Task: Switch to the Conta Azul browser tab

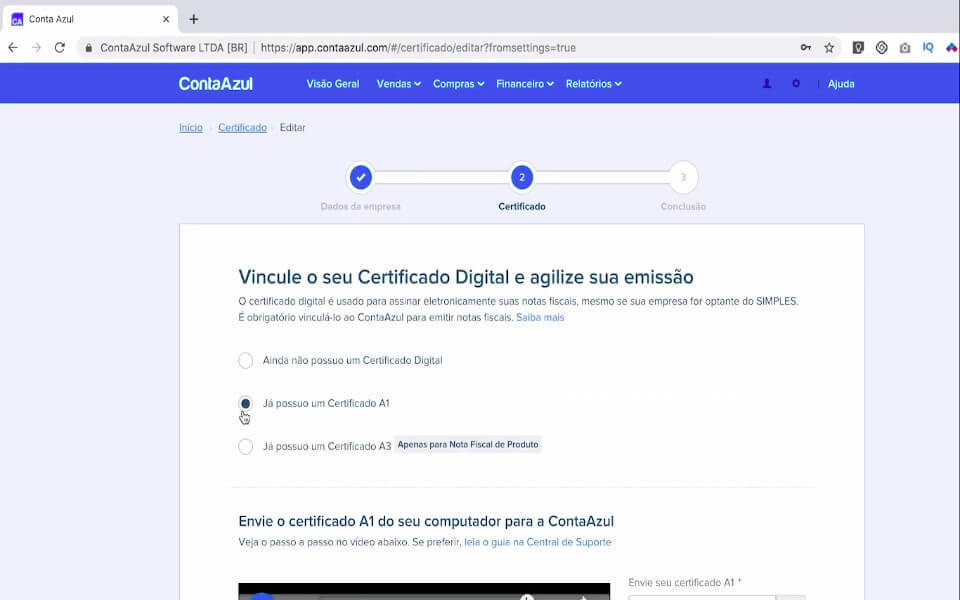Action: click(90, 19)
